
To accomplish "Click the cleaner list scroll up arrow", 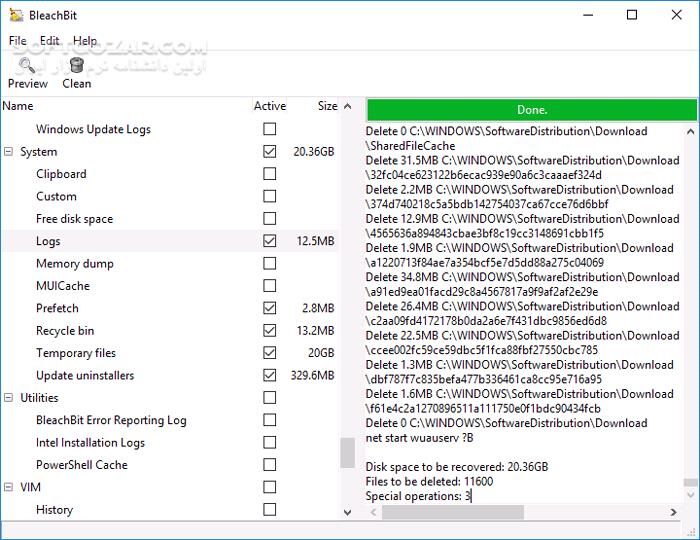I will [x=348, y=106].
